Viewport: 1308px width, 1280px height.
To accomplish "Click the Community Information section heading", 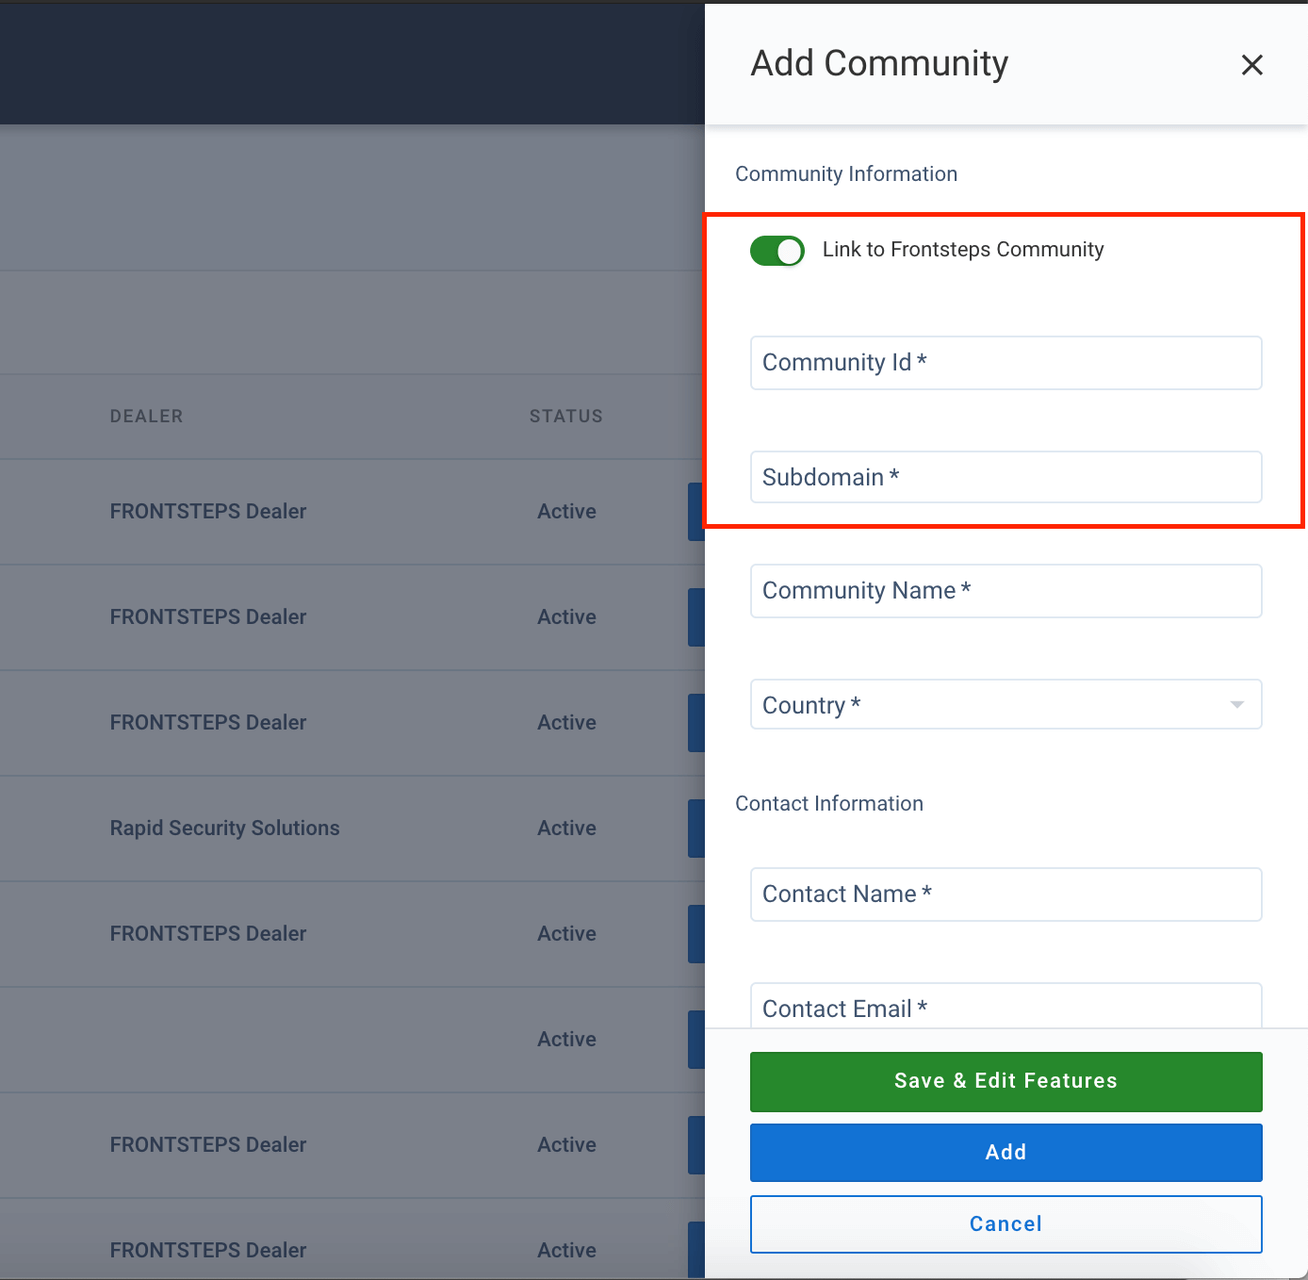I will (846, 174).
